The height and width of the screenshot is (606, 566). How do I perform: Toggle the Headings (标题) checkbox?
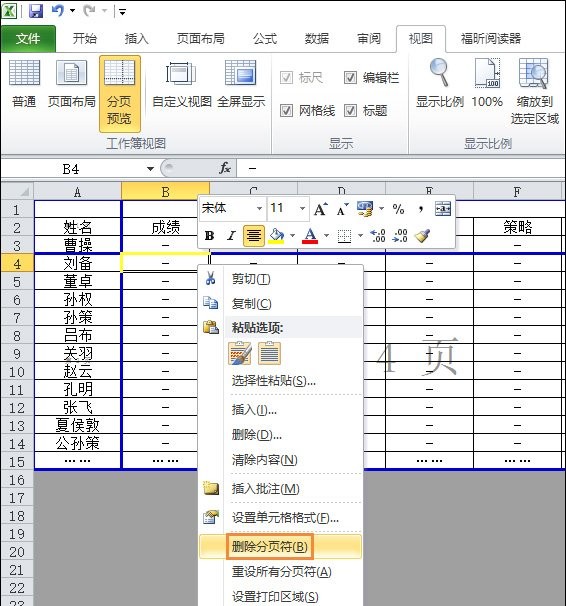tap(350, 111)
